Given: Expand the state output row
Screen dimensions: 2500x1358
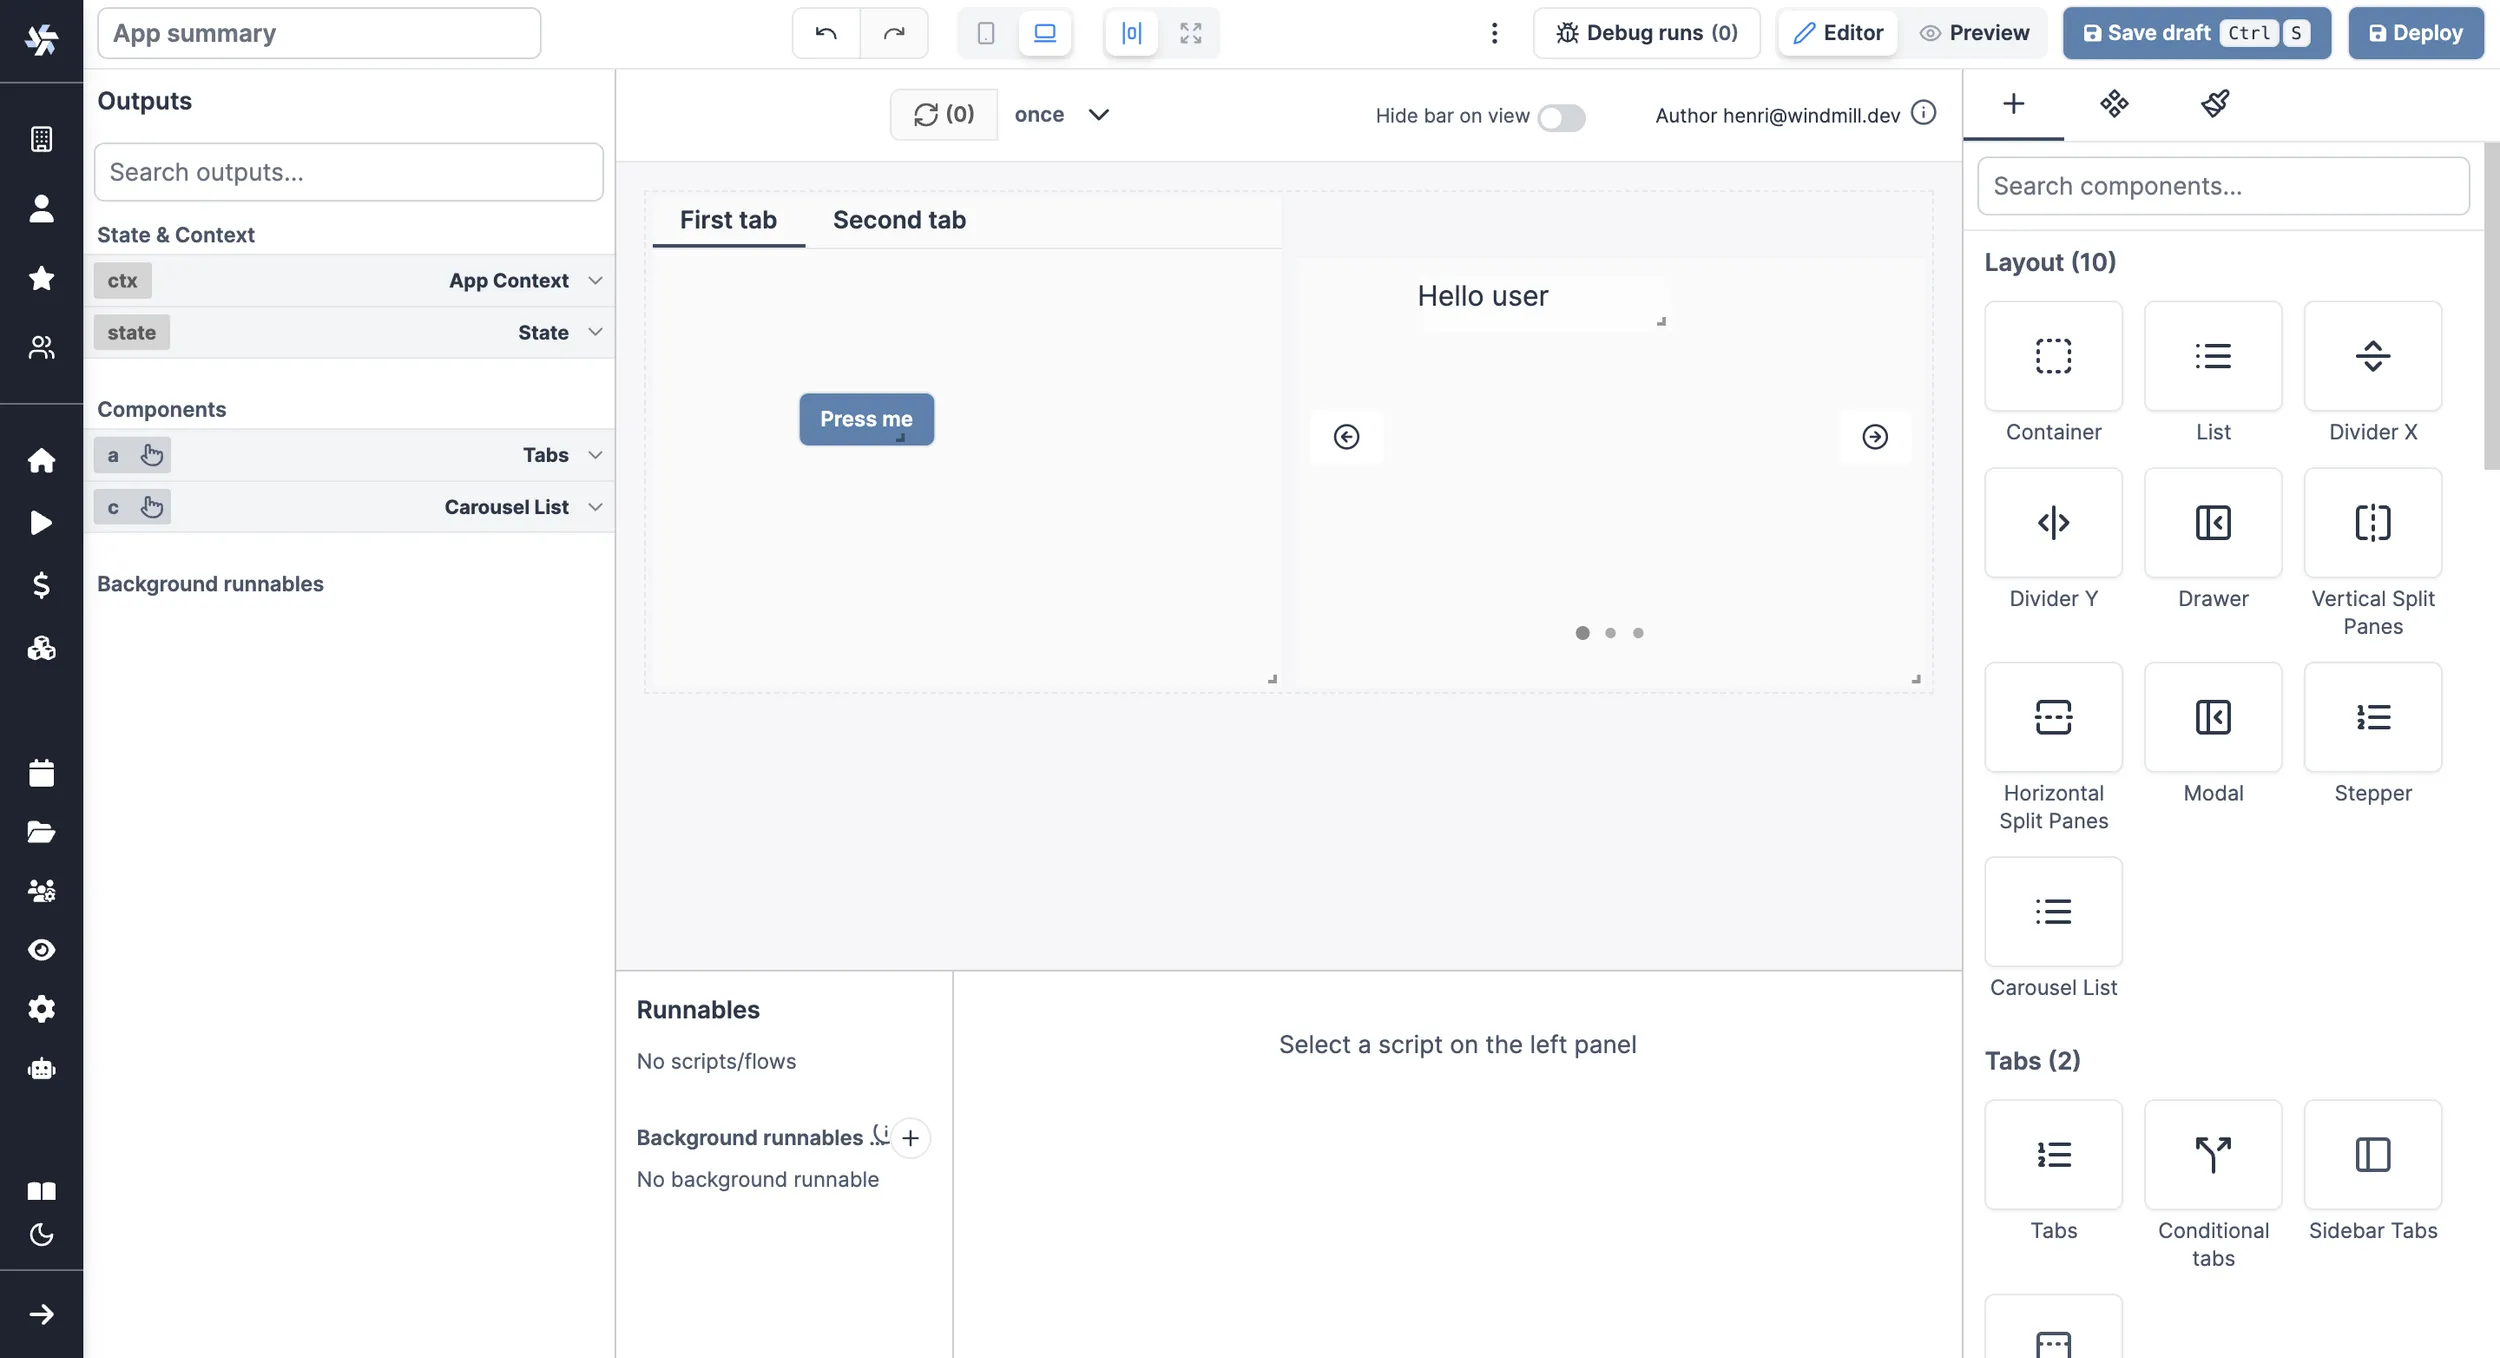Looking at the screenshot, I should (594, 332).
